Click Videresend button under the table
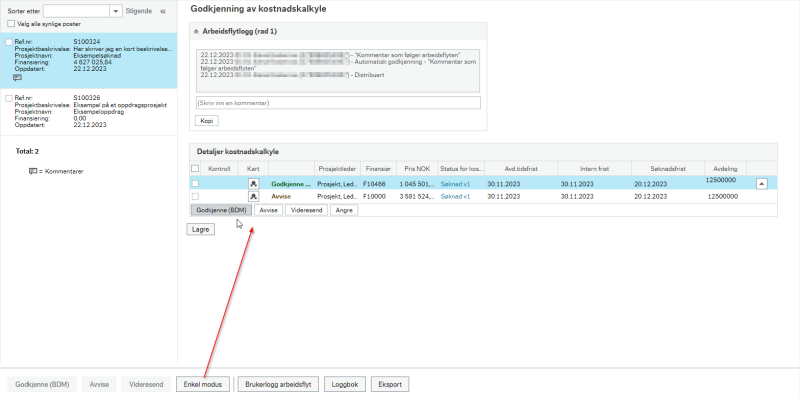Viewport: 800px width, 398px height. (x=307, y=210)
